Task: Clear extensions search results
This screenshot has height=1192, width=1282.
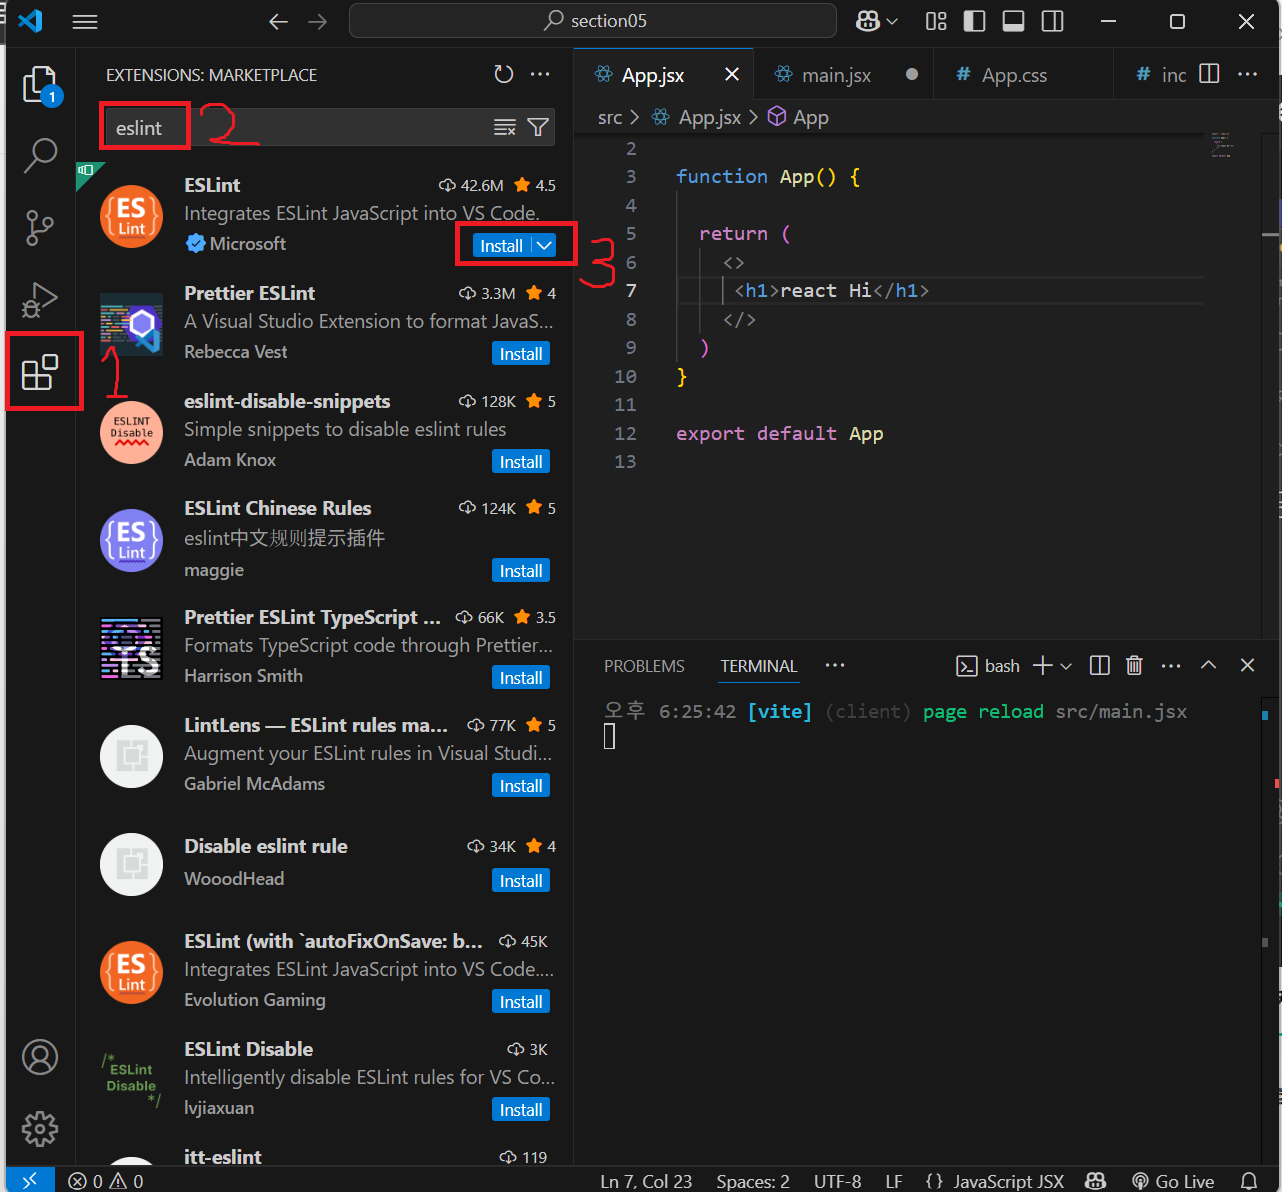Action: 505,127
